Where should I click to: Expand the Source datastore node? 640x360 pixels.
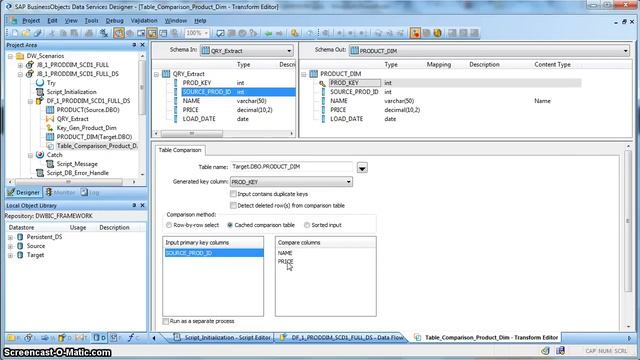pos(11,246)
